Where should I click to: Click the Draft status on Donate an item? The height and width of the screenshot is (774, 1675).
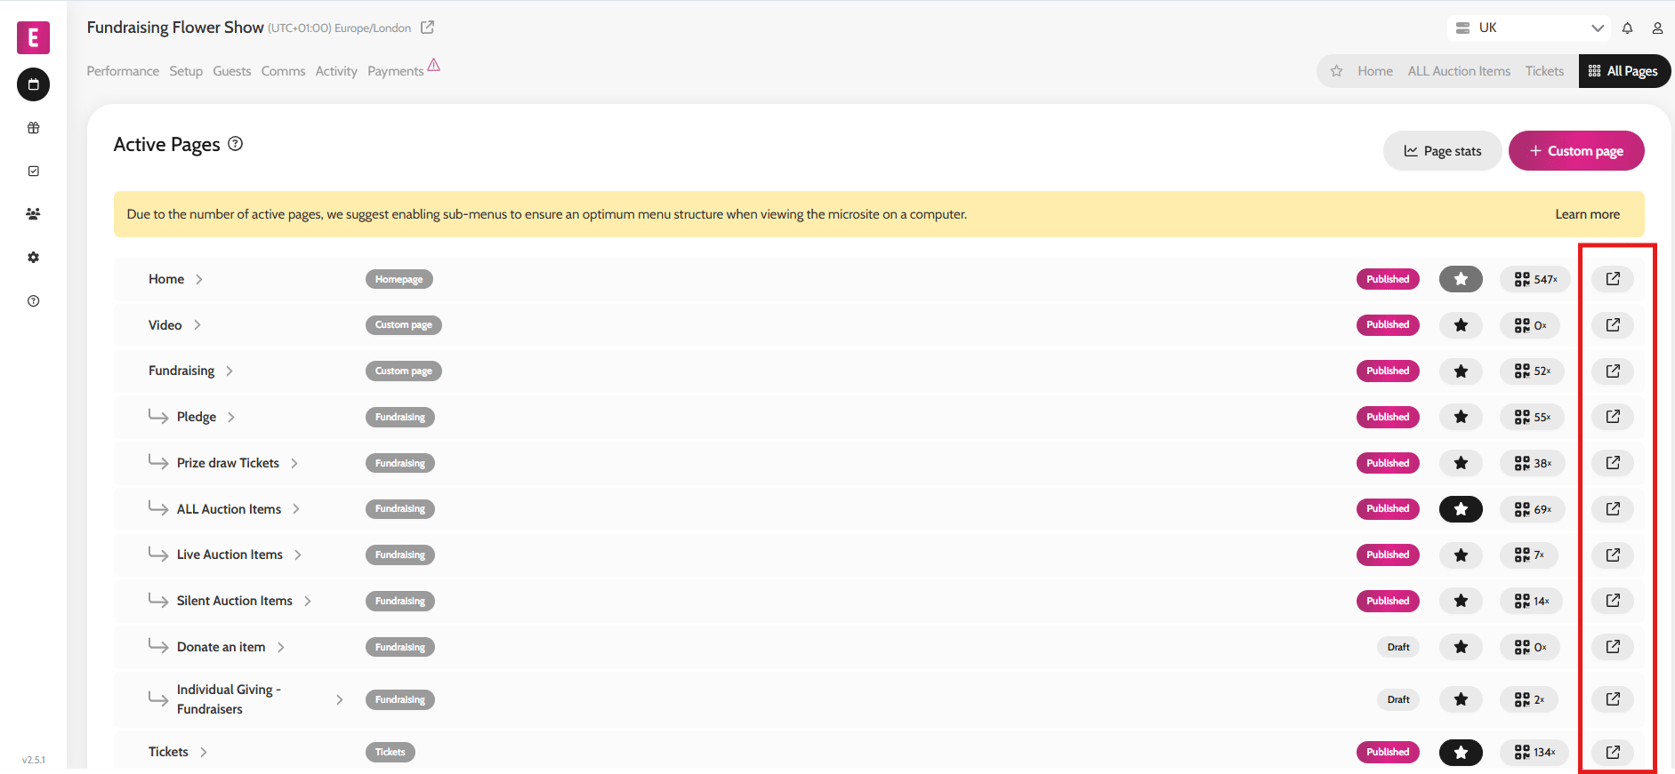(x=1398, y=647)
